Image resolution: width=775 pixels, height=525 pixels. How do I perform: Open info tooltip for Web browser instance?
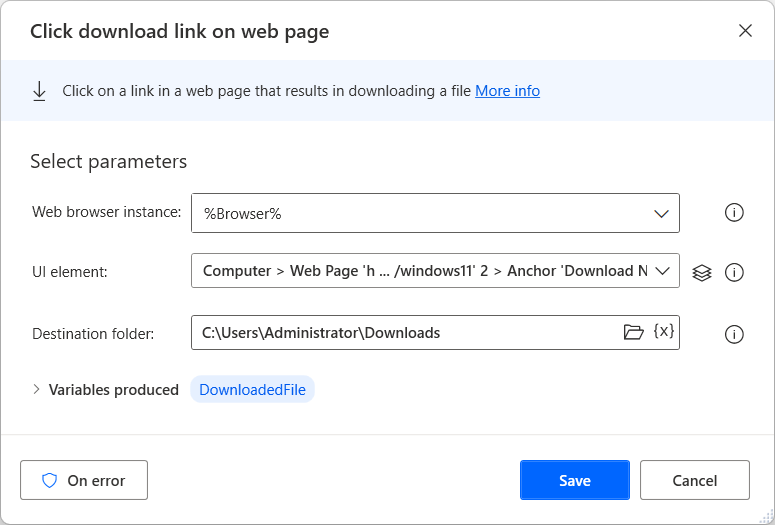tap(734, 213)
